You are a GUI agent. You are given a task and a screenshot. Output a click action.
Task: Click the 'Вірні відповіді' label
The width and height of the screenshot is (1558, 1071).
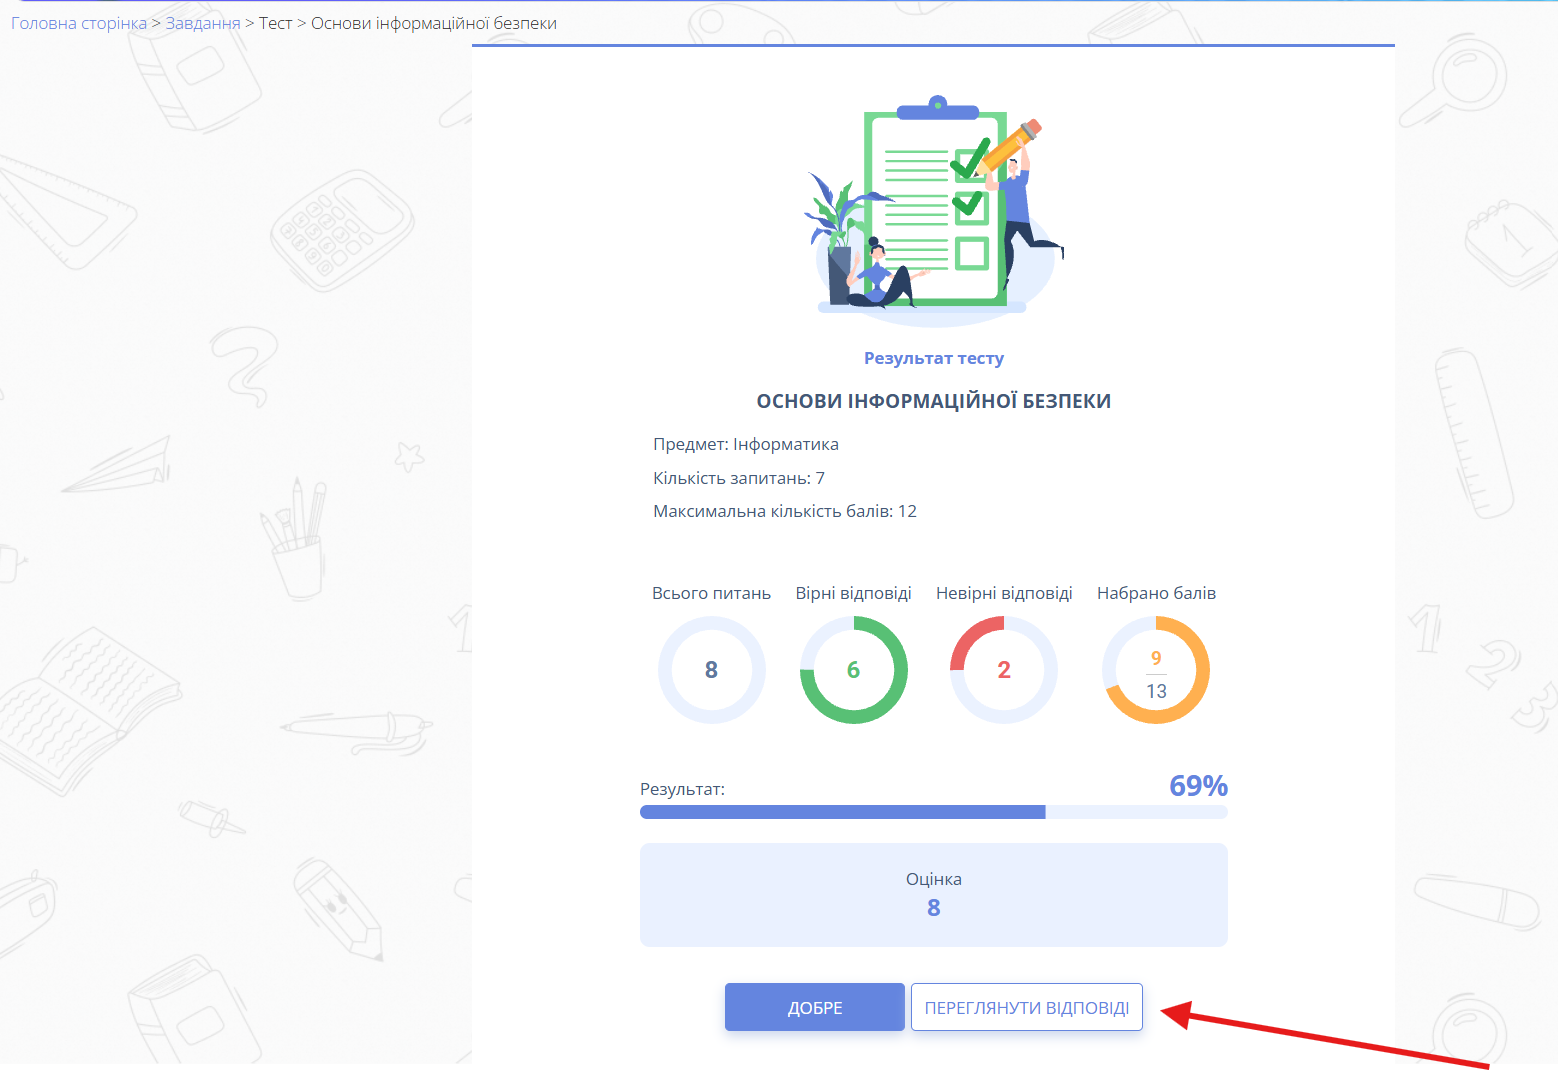[x=854, y=593]
